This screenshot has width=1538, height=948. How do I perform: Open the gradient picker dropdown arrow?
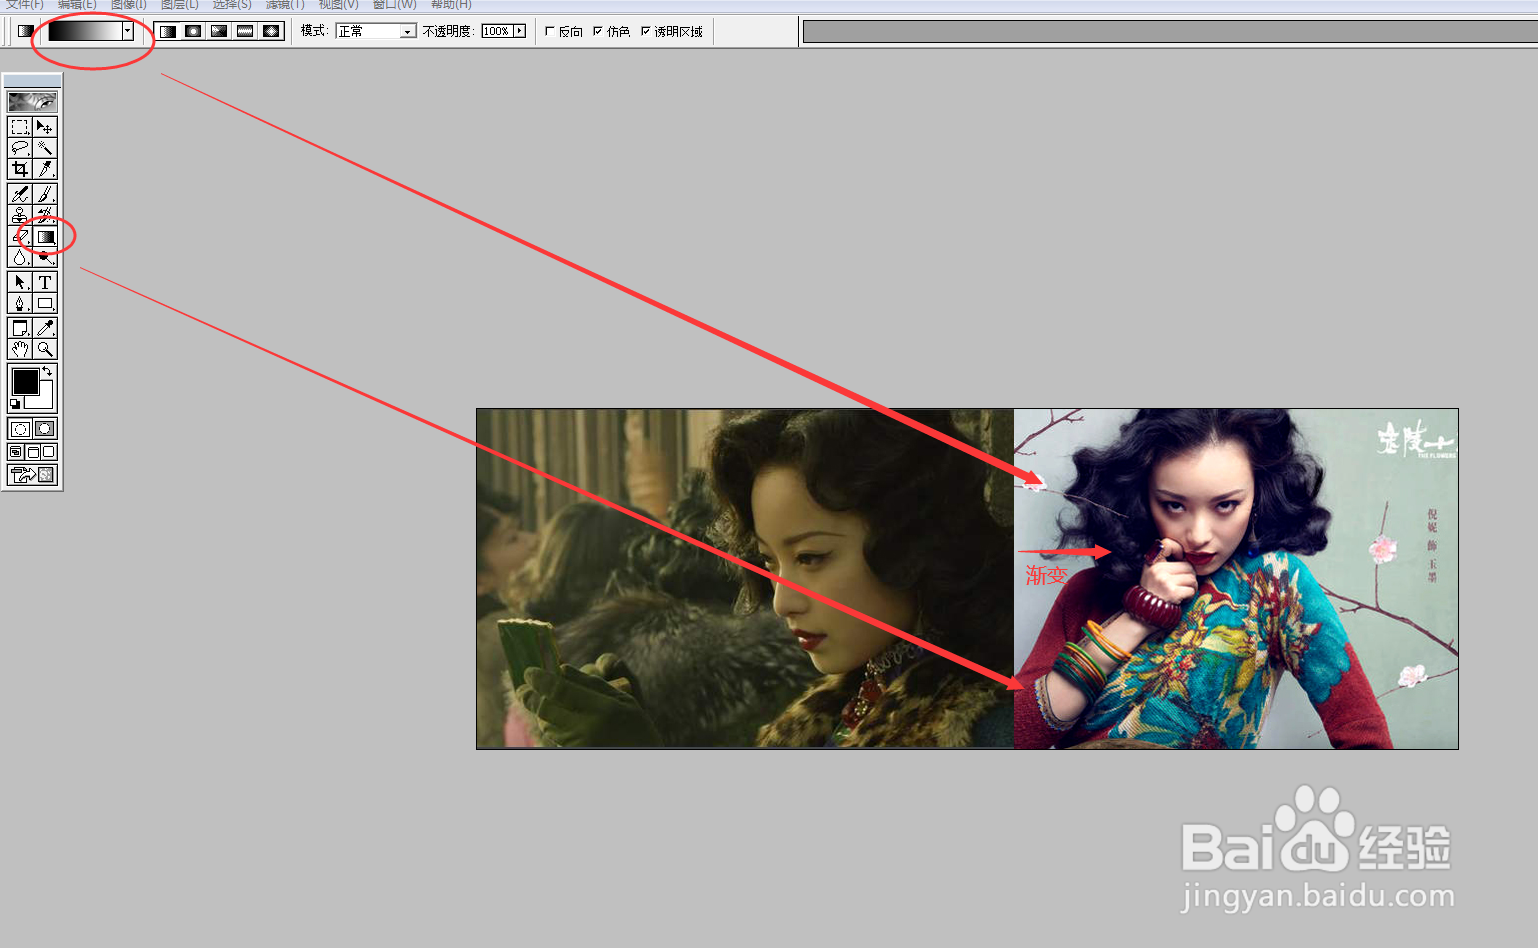[128, 31]
